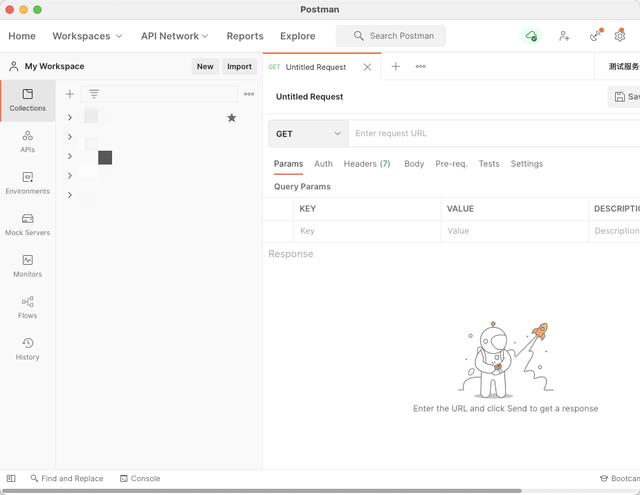Switch to the Headers tab

(366, 164)
